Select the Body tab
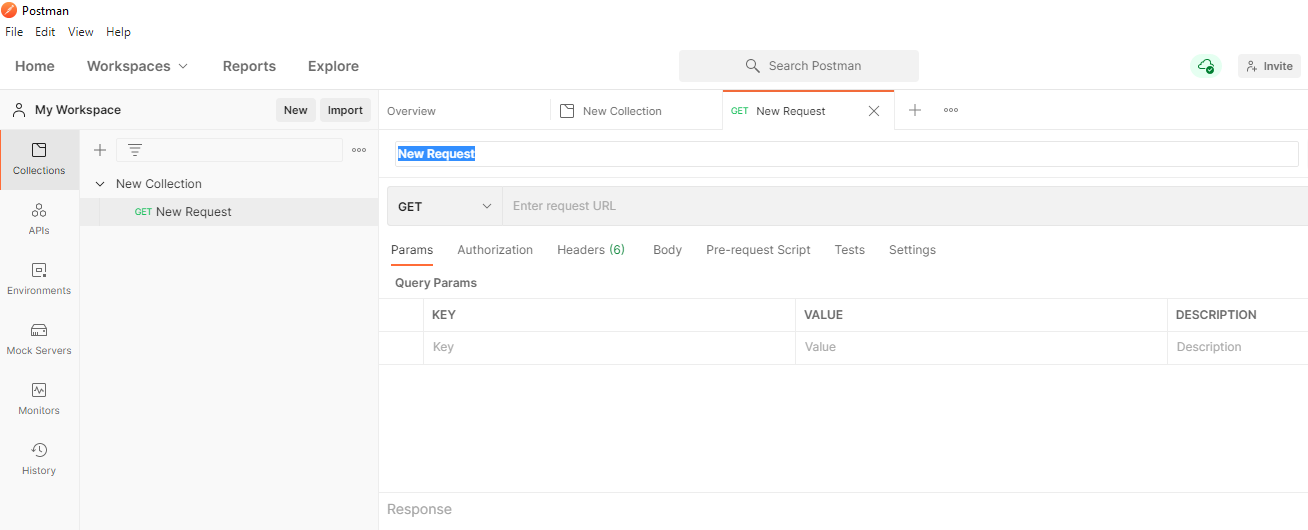1308x530 pixels. (x=667, y=250)
